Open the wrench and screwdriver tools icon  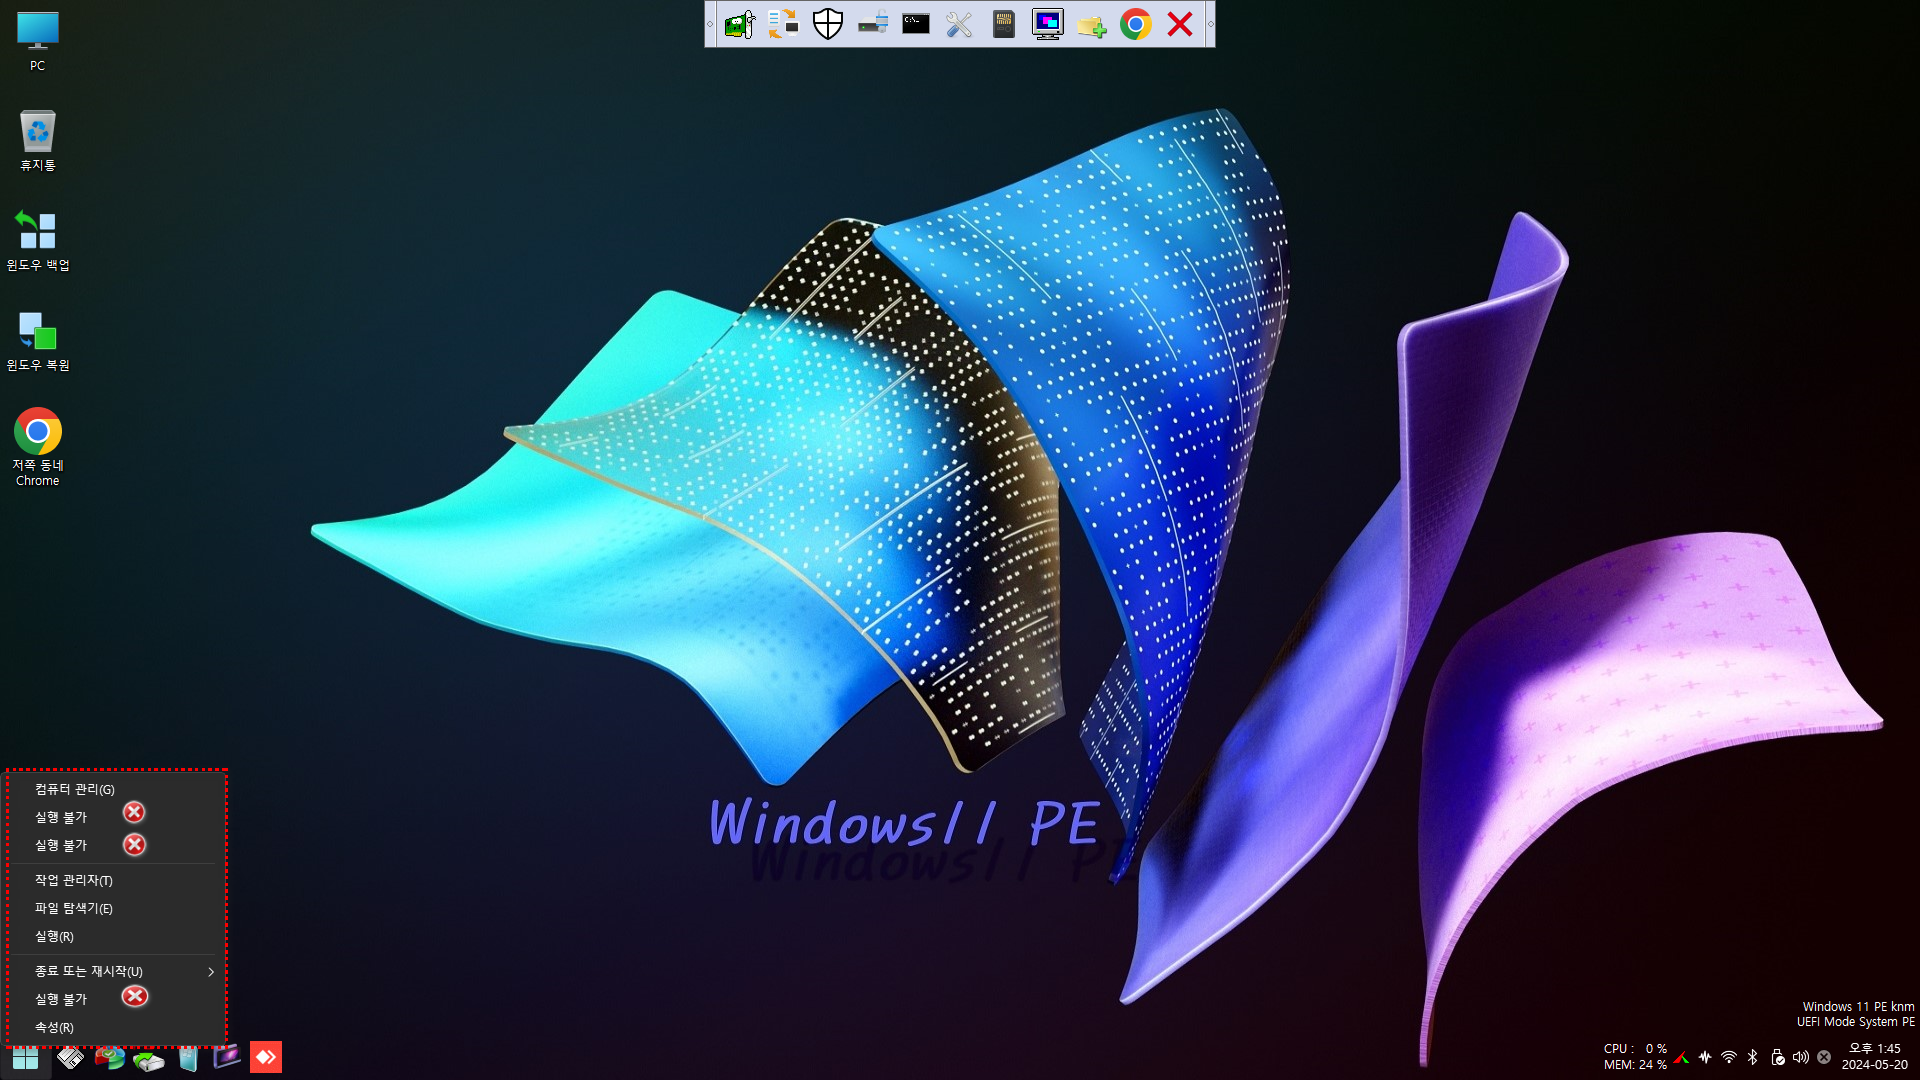coord(959,24)
